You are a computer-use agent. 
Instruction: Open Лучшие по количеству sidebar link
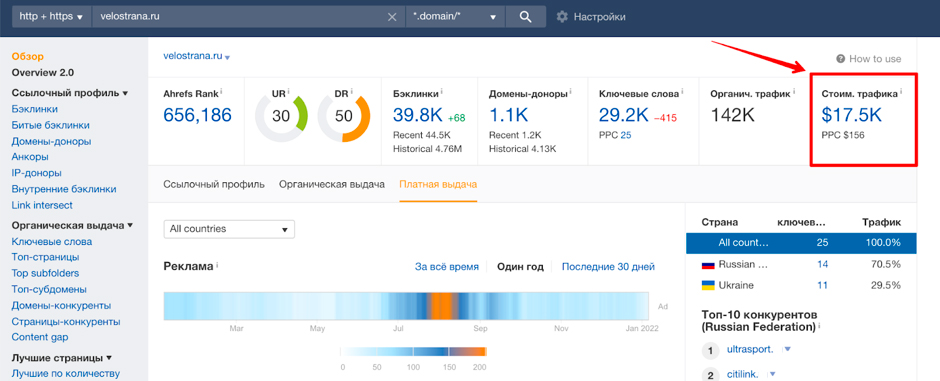(66, 374)
